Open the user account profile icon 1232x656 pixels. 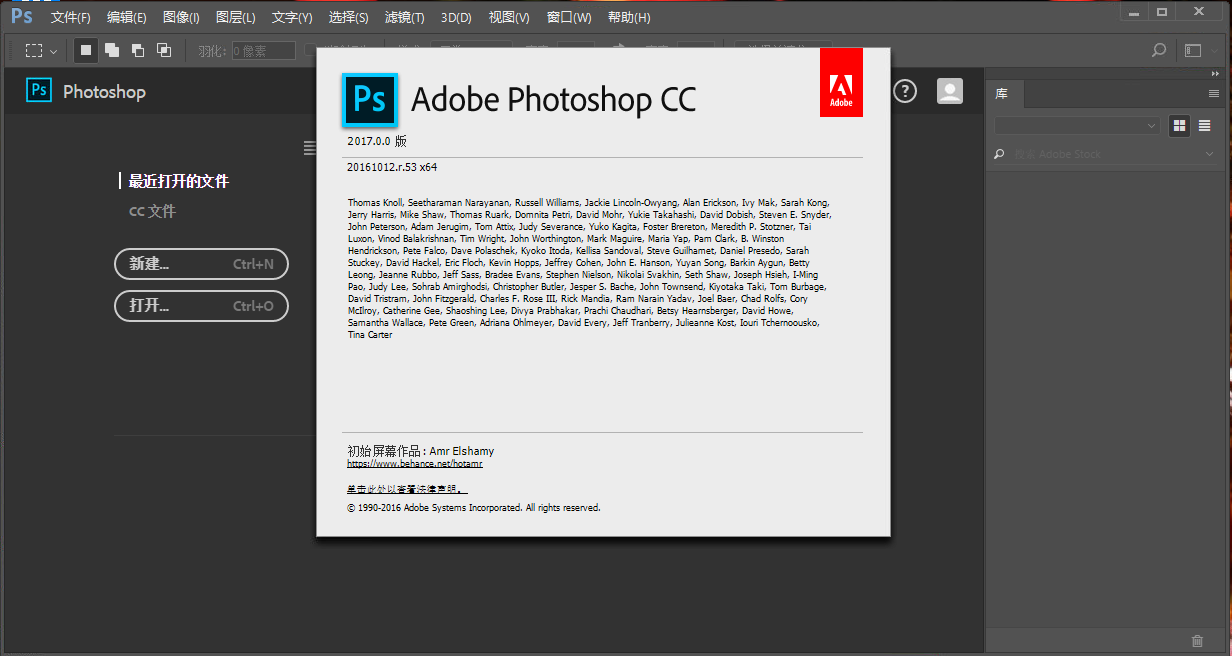coord(949,91)
